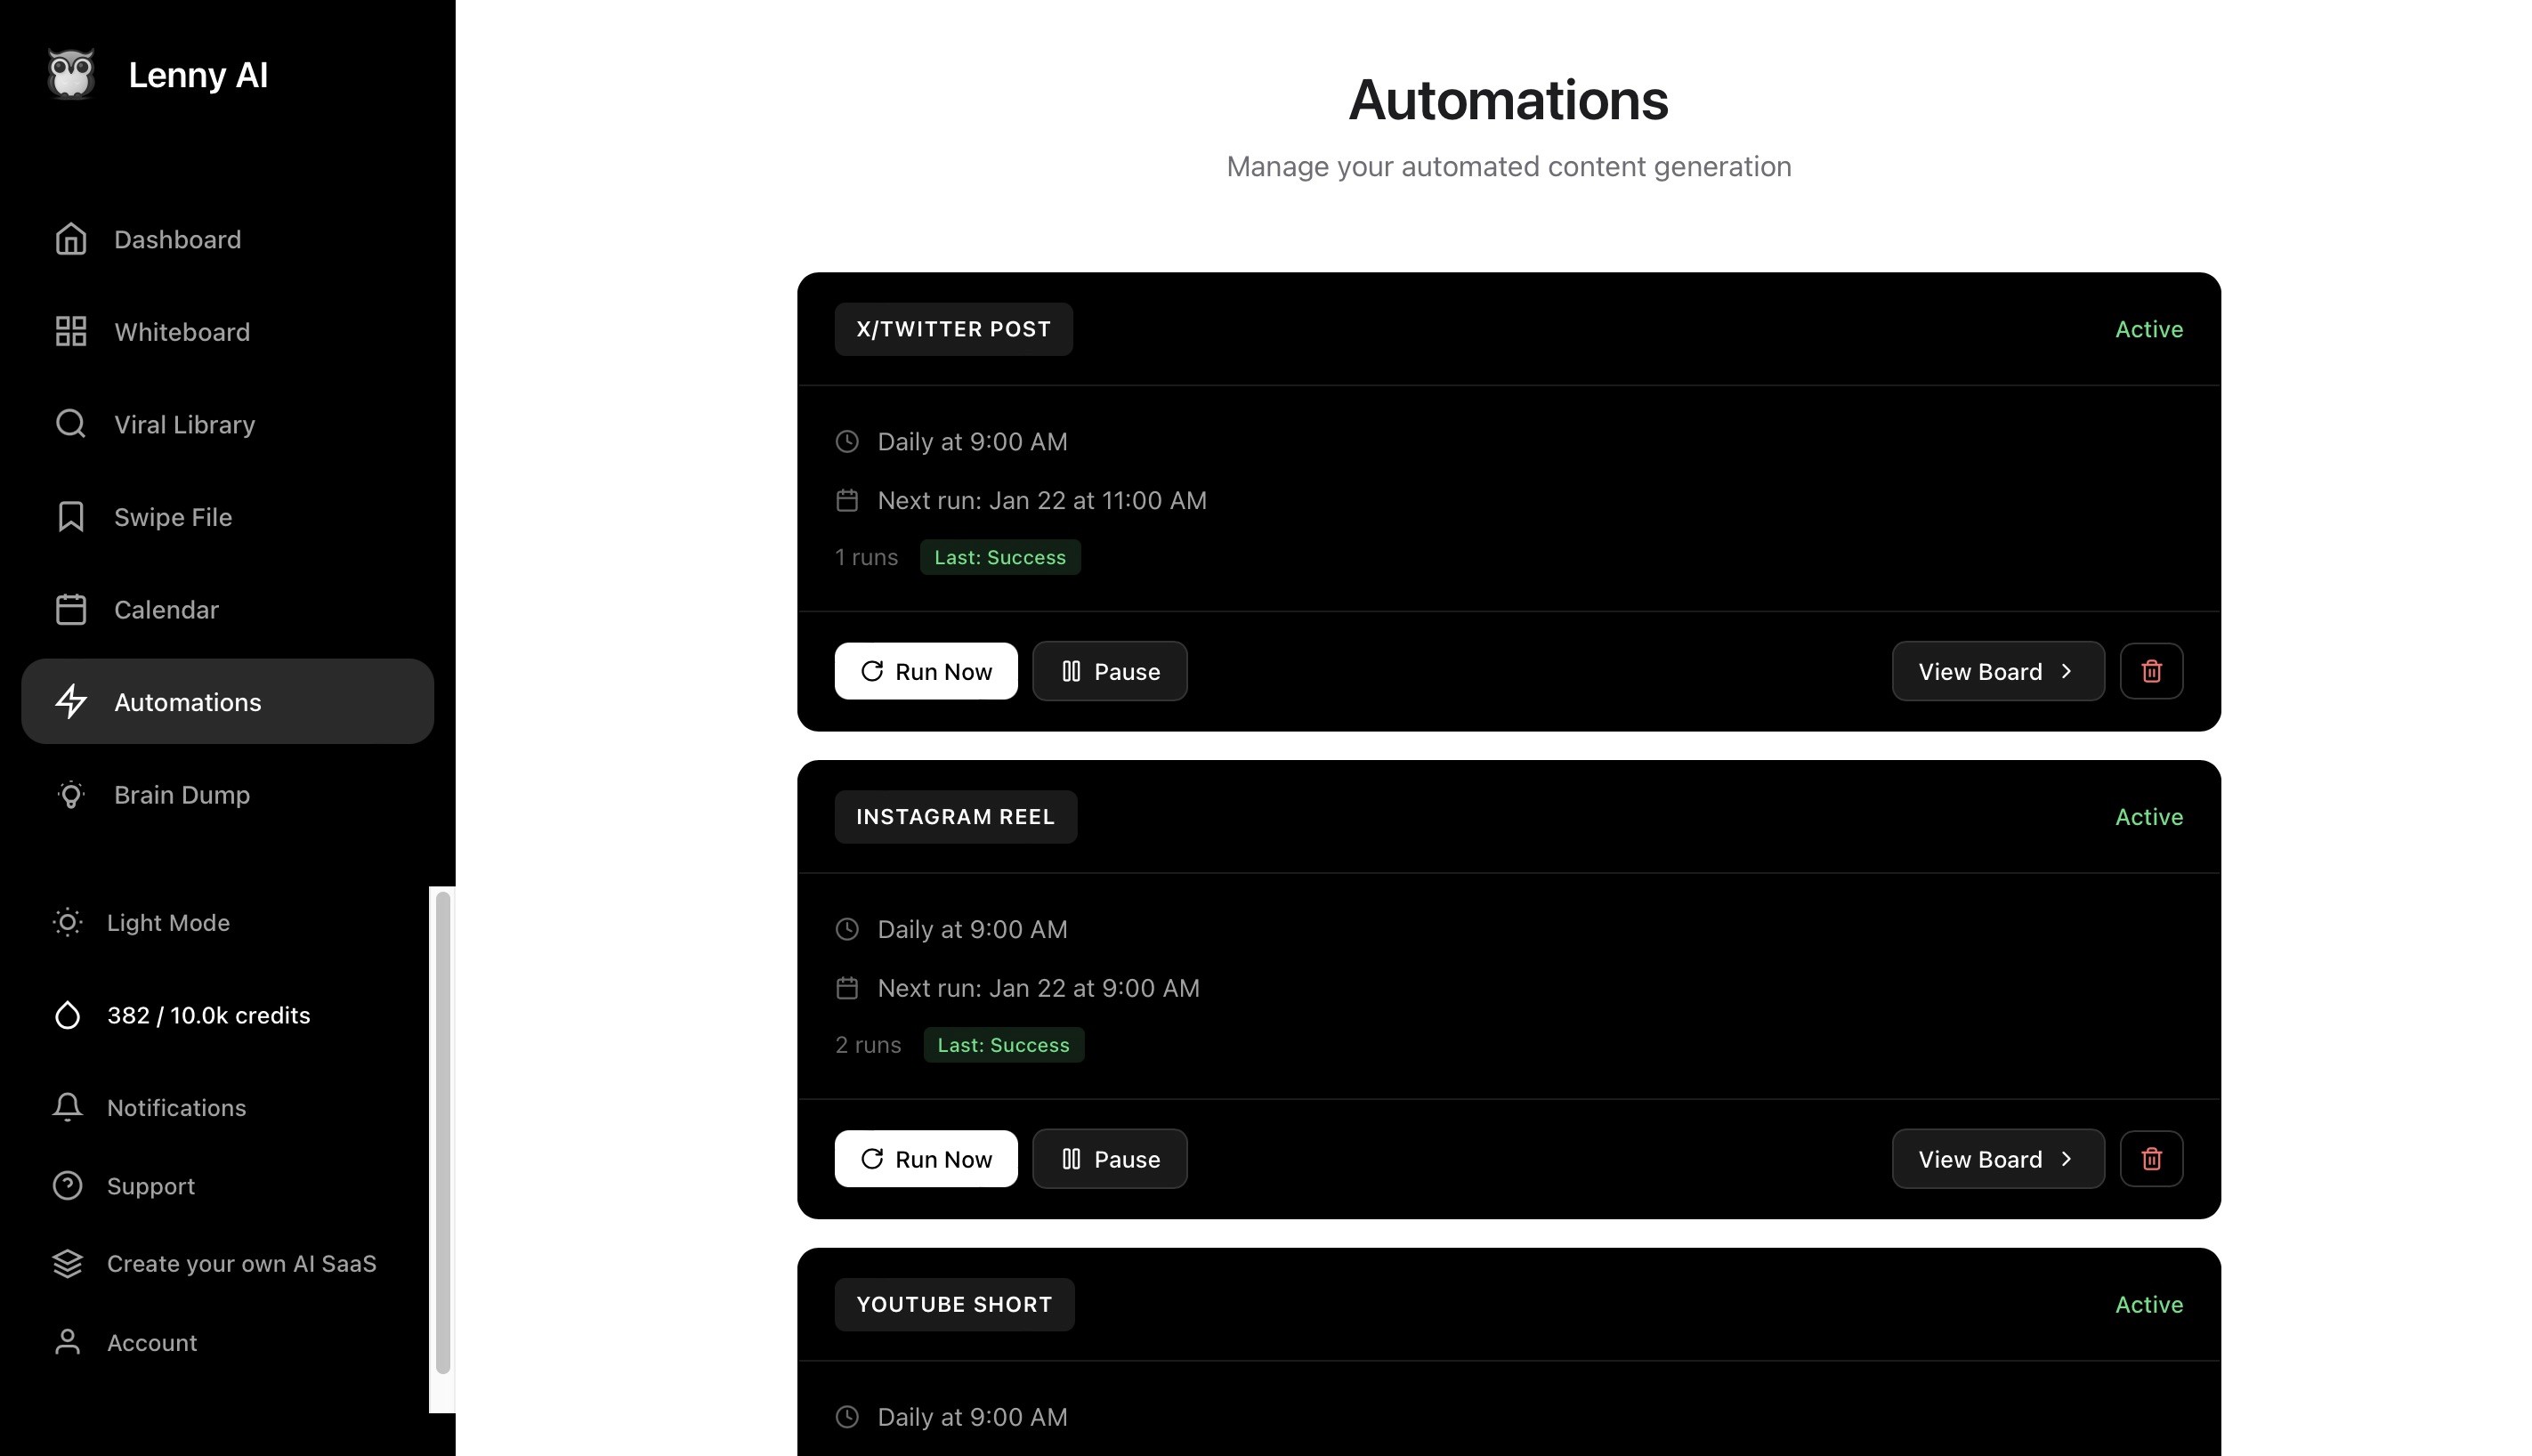2532x1456 pixels.
Task: Click the Notifications bell icon
Action: (67, 1107)
